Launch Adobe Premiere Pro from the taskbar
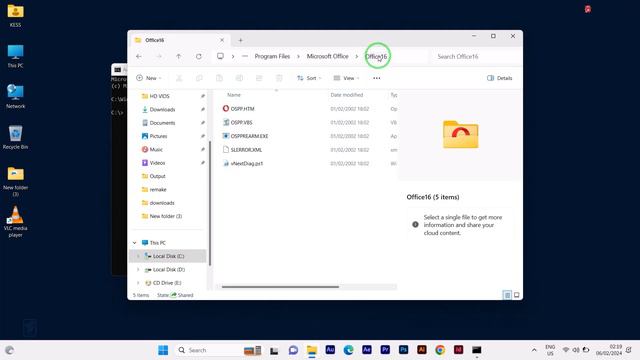 click(385, 350)
